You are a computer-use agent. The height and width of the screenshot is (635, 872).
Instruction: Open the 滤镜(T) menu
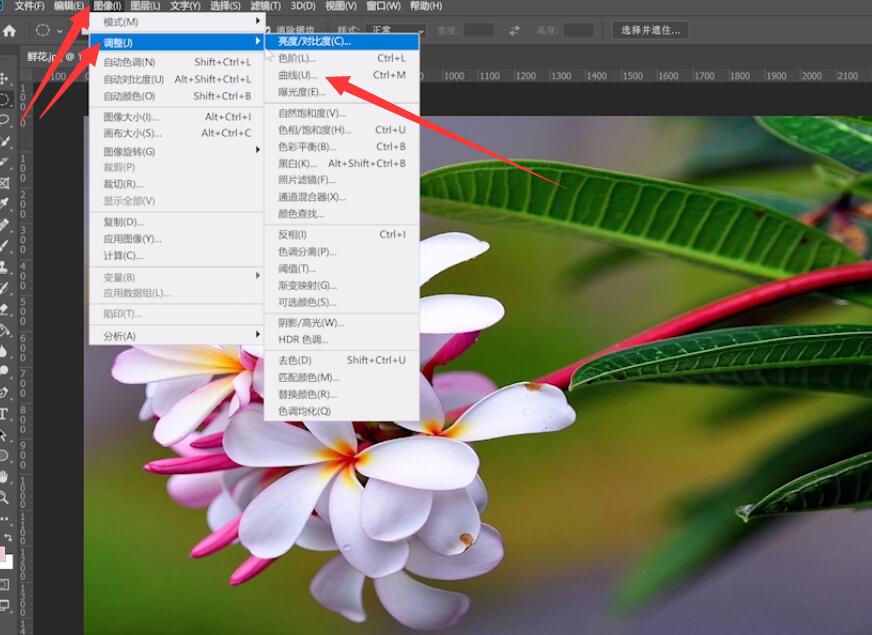point(265,6)
